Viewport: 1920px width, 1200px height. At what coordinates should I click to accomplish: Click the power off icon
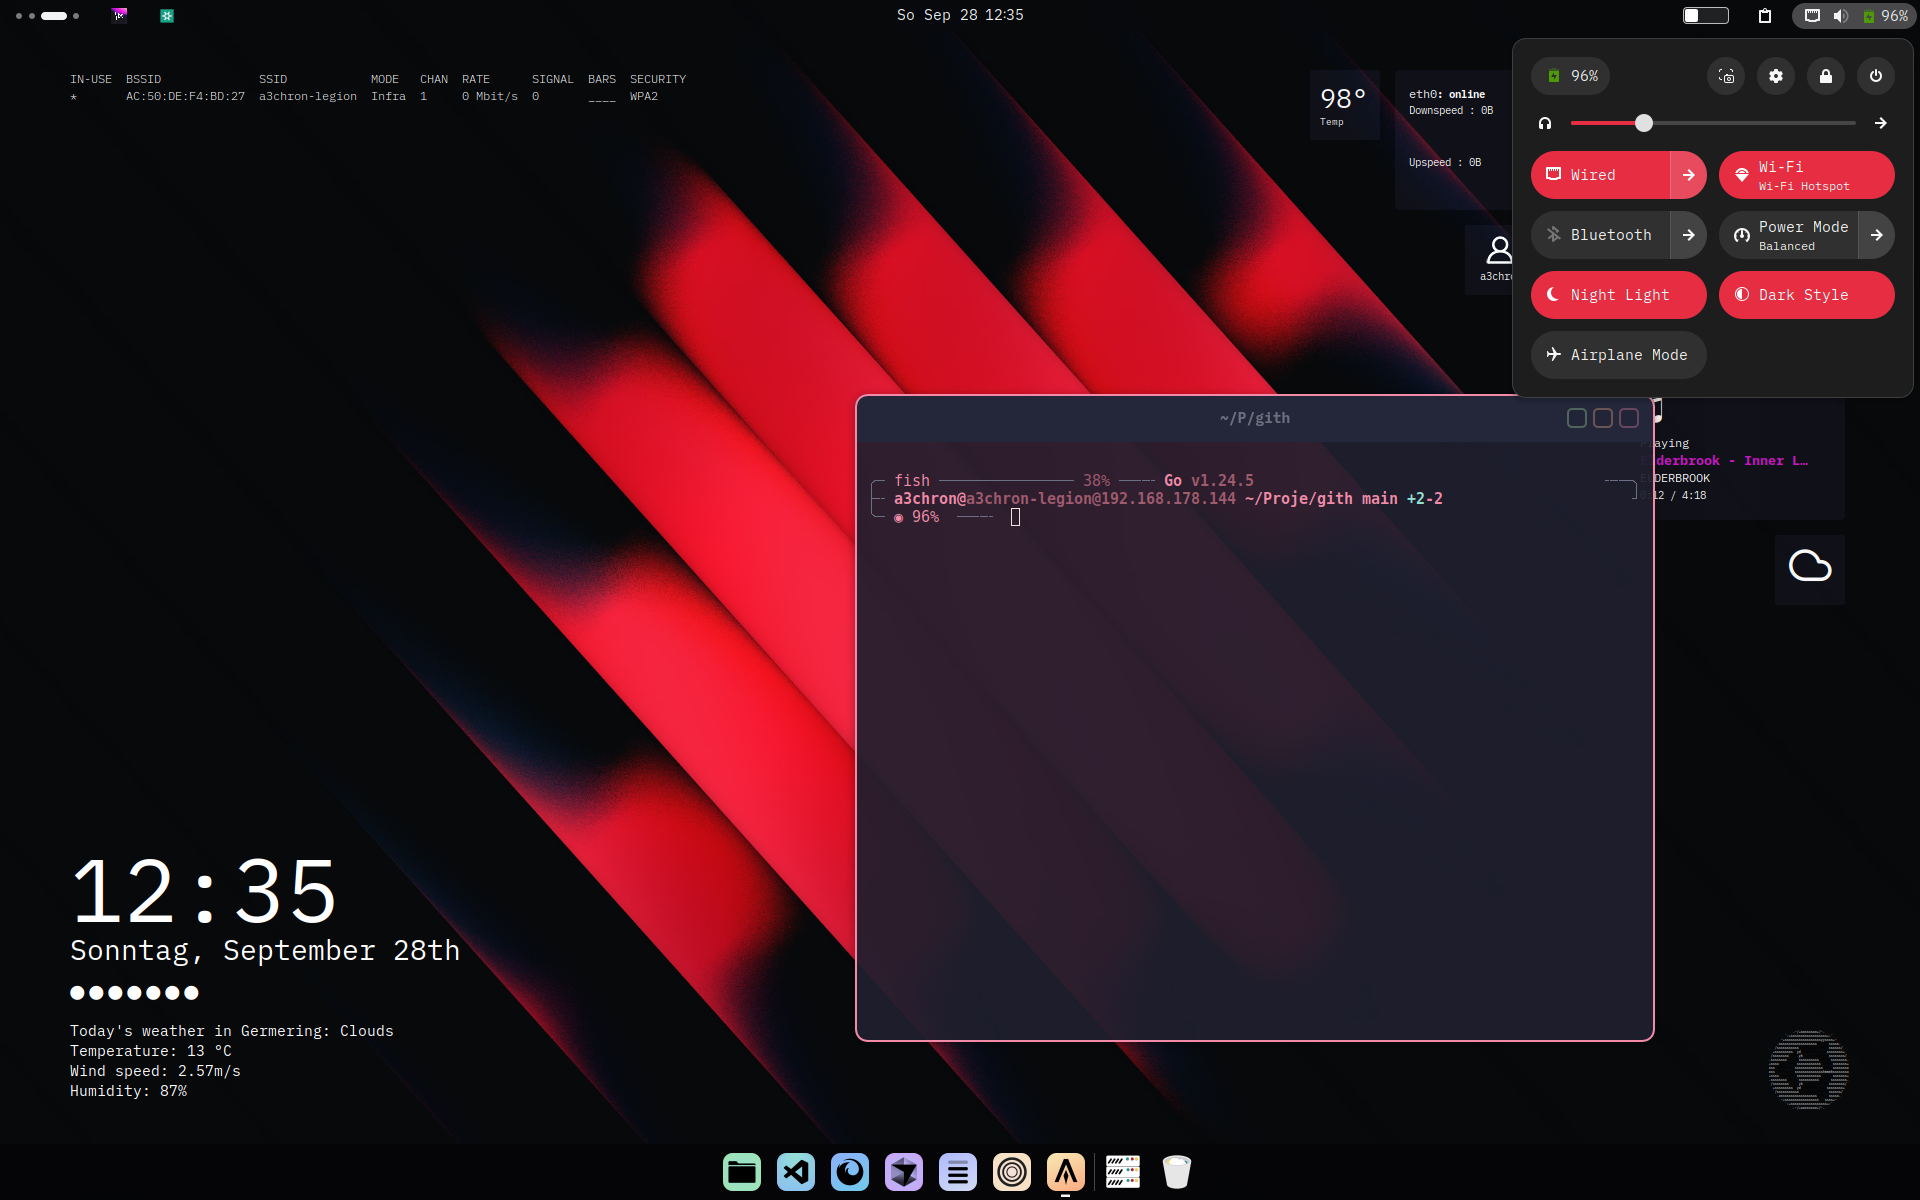[1875, 76]
